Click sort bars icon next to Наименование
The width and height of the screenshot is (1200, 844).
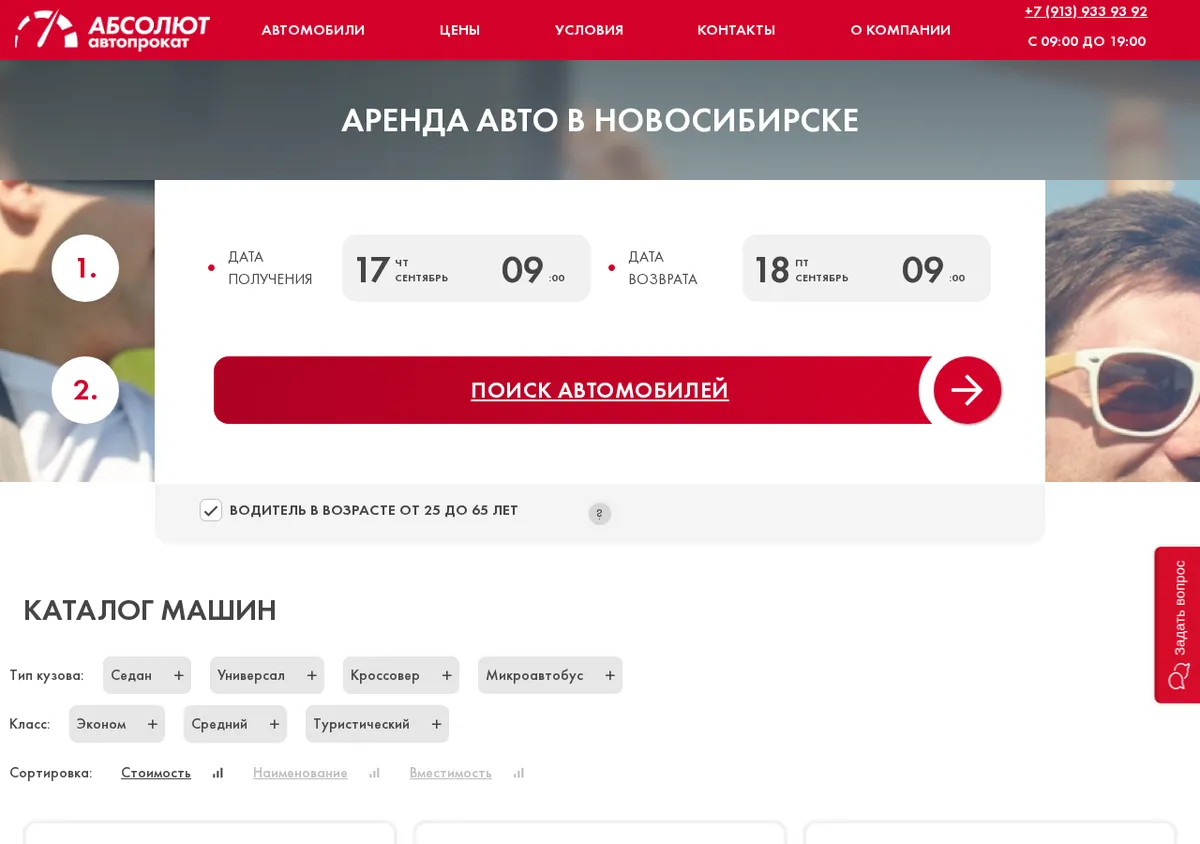(x=375, y=773)
